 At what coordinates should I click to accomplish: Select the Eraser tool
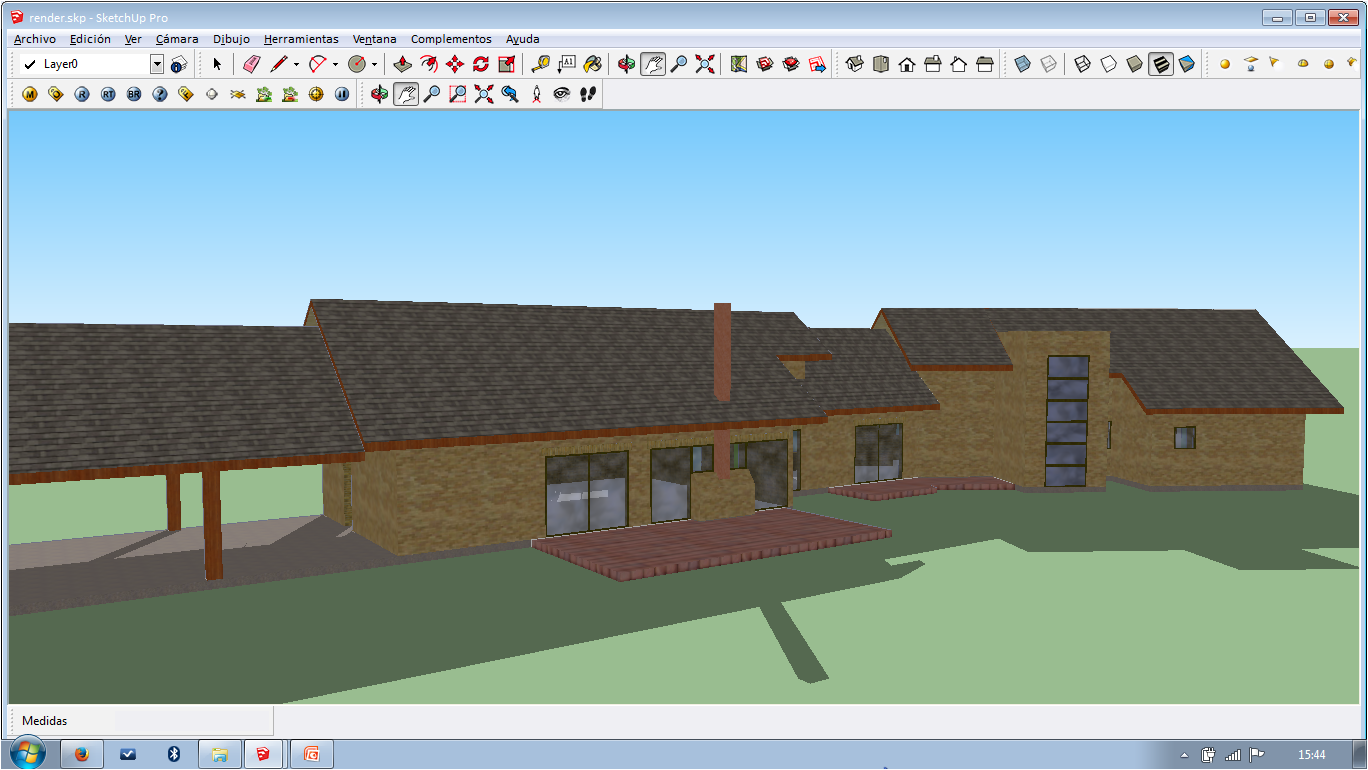click(x=251, y=64)
